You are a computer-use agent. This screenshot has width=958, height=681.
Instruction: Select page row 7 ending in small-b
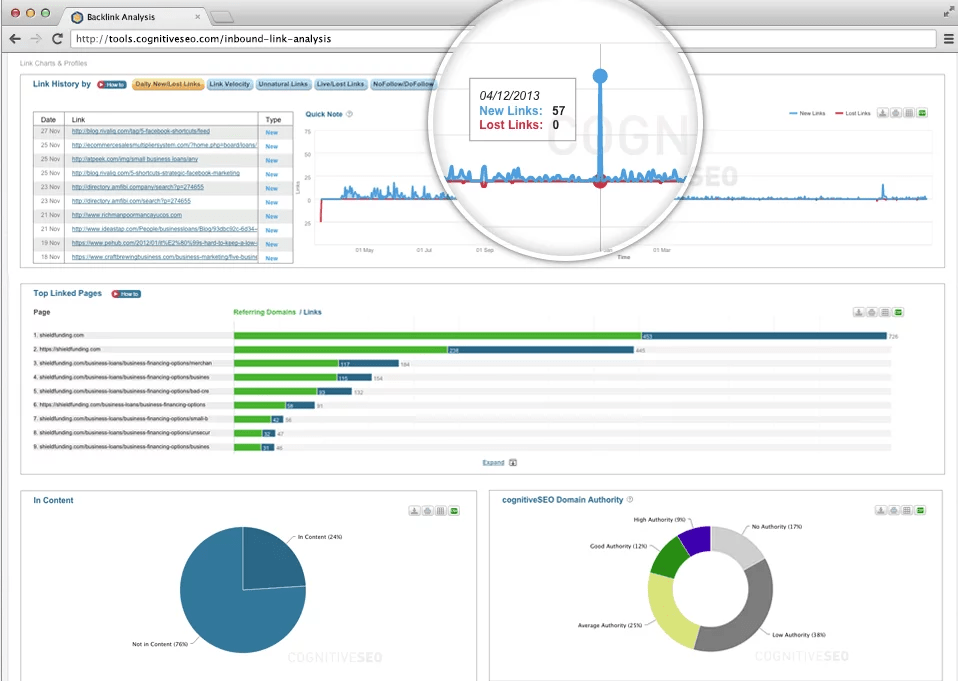point(120,419)
